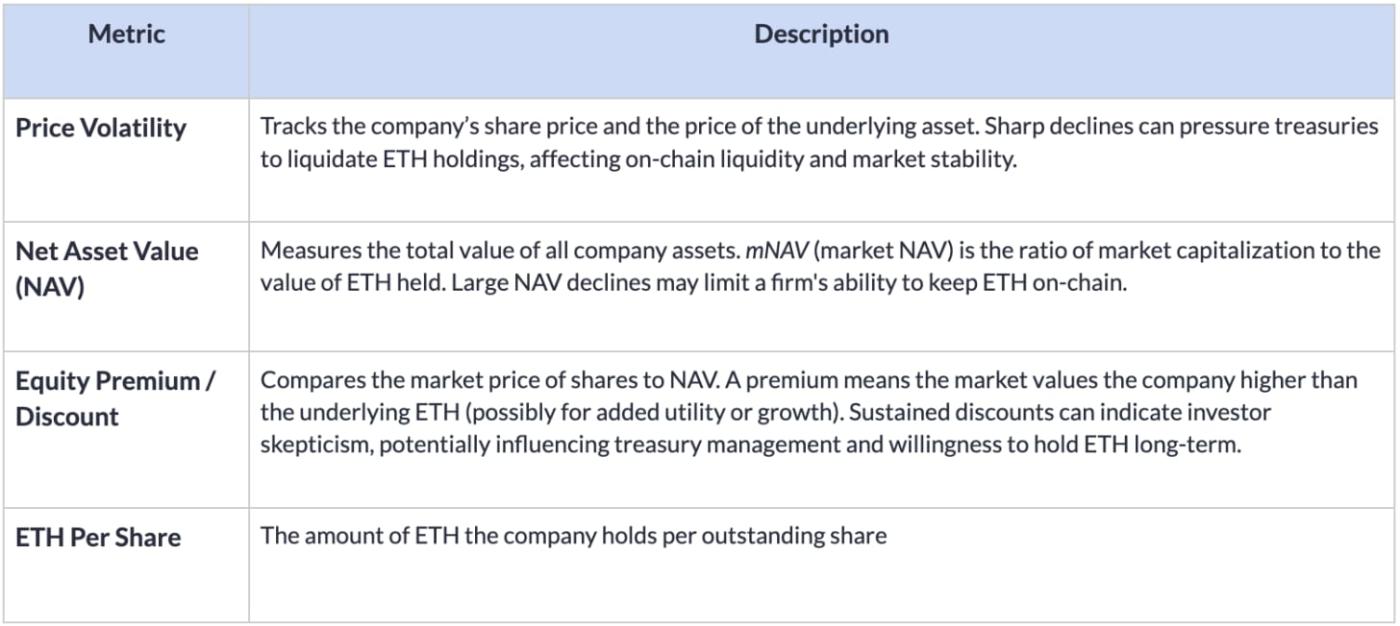Screen dimensions: 1400x626
Task: Select the Price Volatility row label
Action: (x=101, y=128)
